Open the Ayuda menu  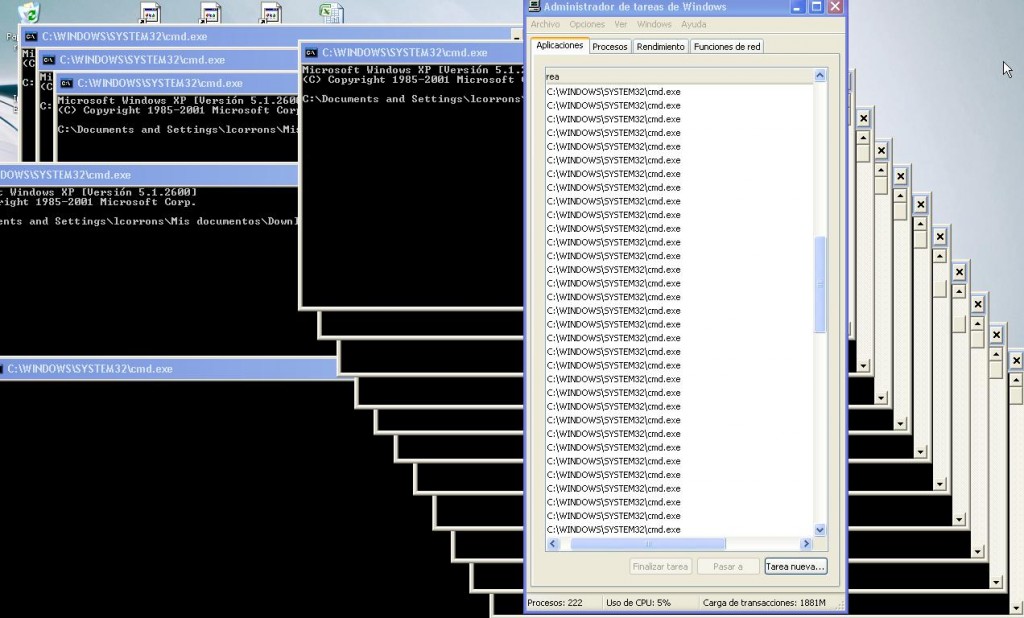tap(694, 24)
